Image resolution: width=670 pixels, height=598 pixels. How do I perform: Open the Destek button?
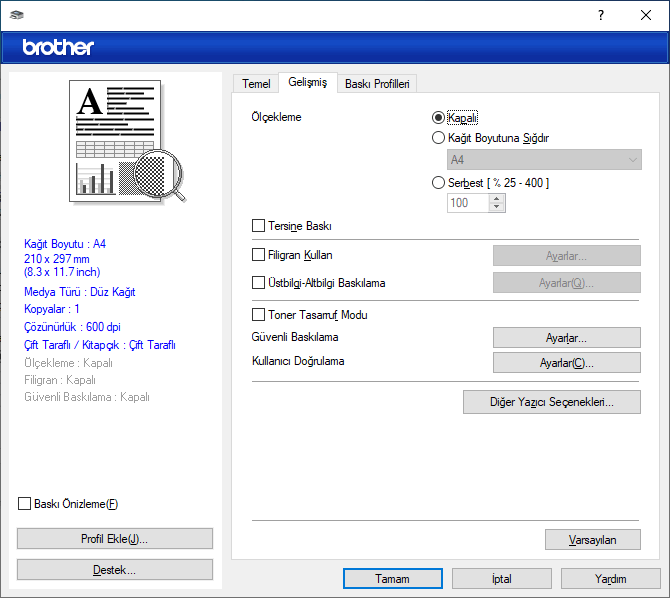[115, 570]
